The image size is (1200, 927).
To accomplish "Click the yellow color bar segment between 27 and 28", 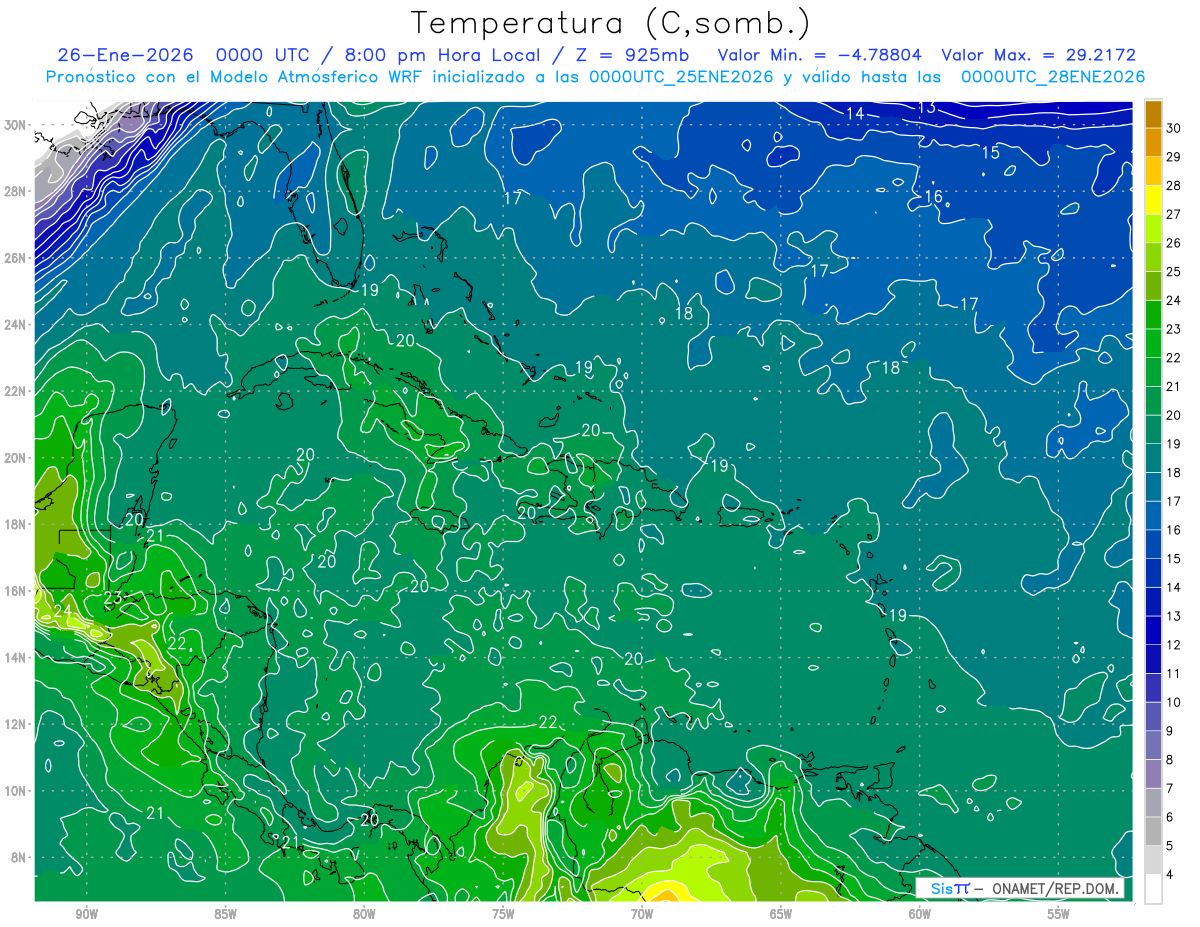I will tap(1154, 200).
